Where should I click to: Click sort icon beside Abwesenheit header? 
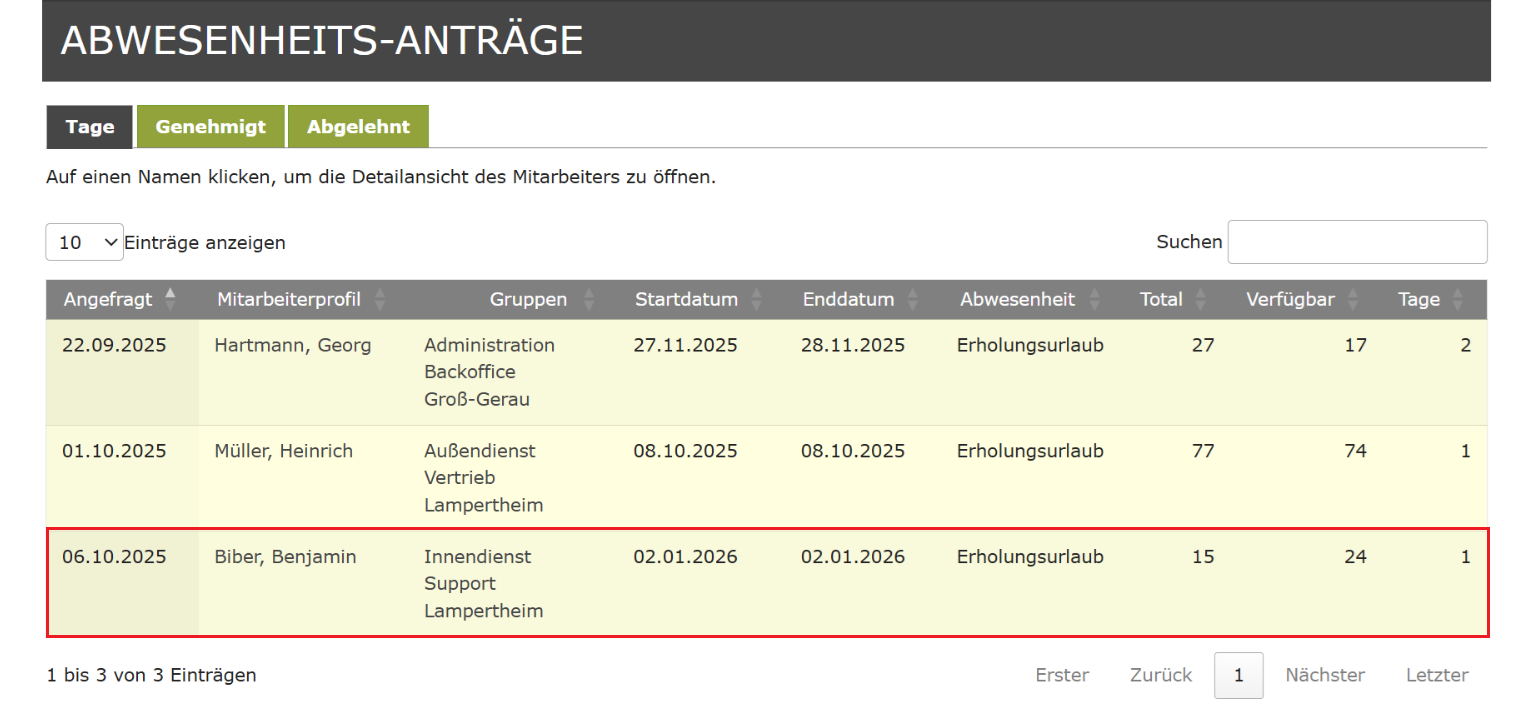pos(1094,299)
